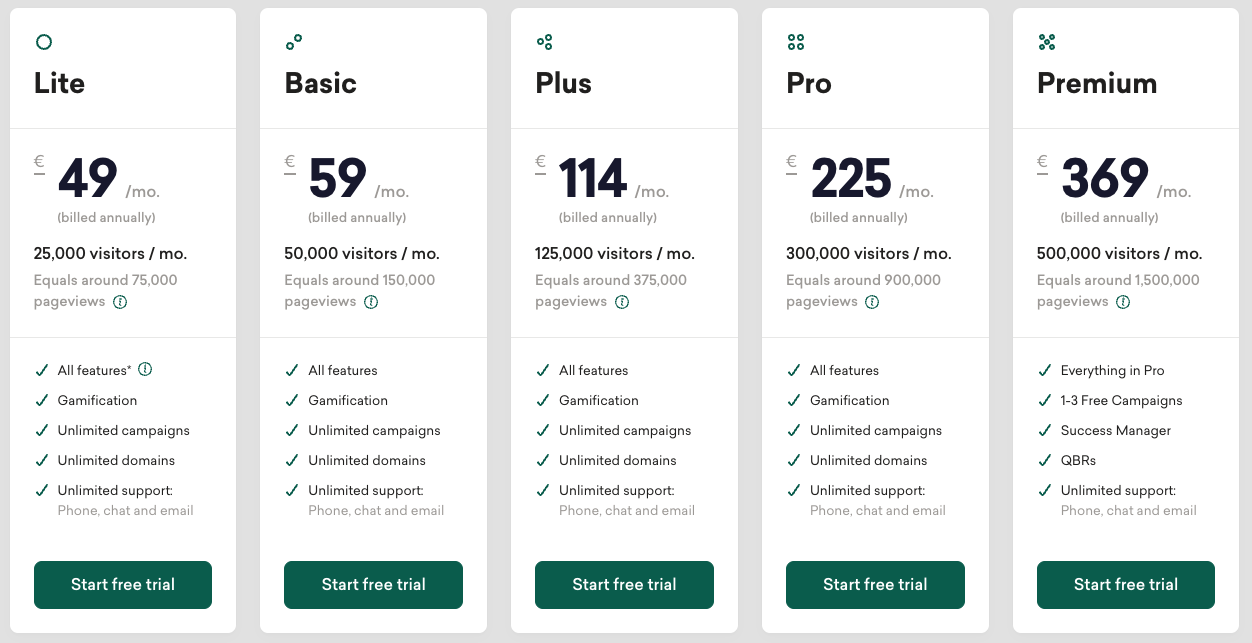The height and width of the screenshot is (643, 1252).
Task: Open pageviews info icon in Plus plan
Action: click(622, 302)
